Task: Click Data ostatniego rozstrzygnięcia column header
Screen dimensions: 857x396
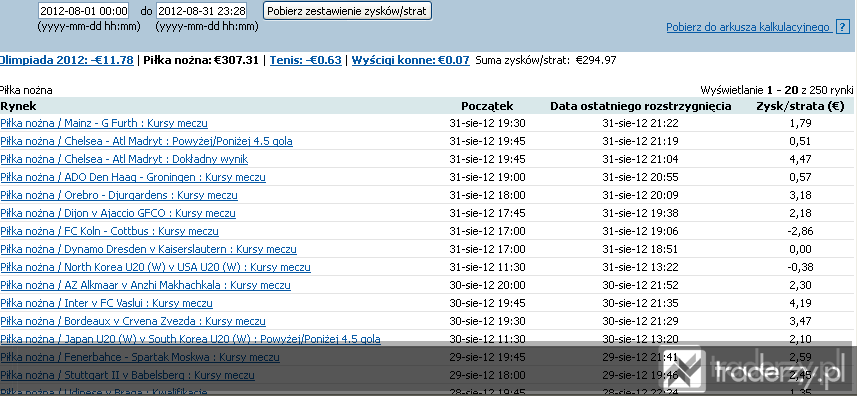Action: pos(641,107)
